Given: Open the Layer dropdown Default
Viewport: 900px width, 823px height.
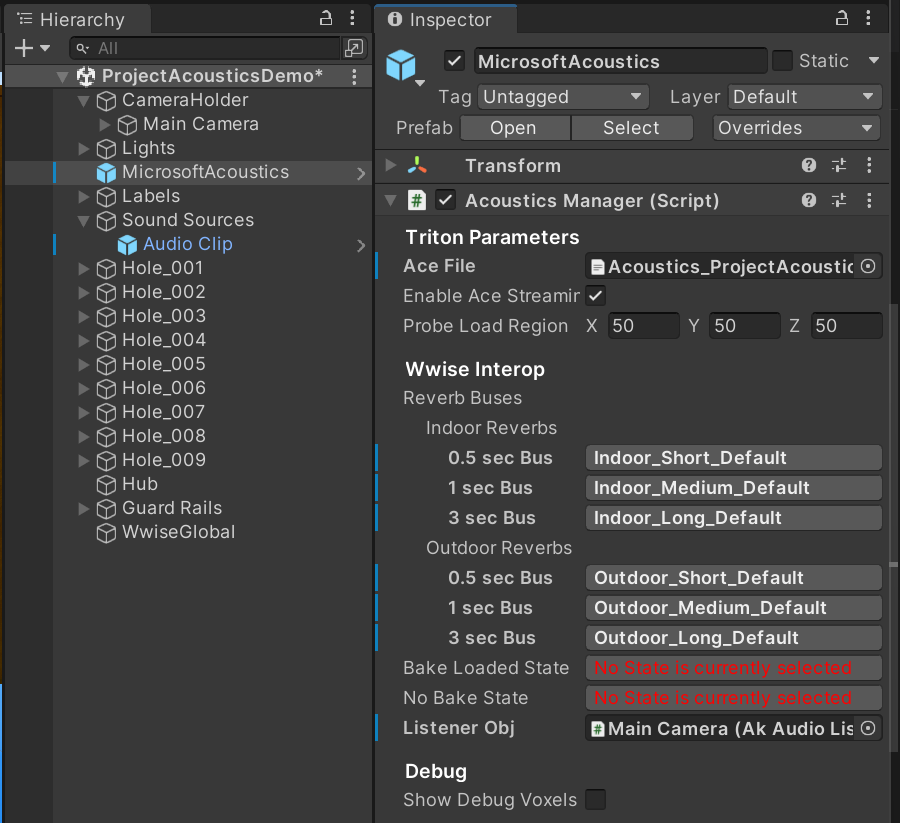Looking at the screenshot, I should pos(805,96).
